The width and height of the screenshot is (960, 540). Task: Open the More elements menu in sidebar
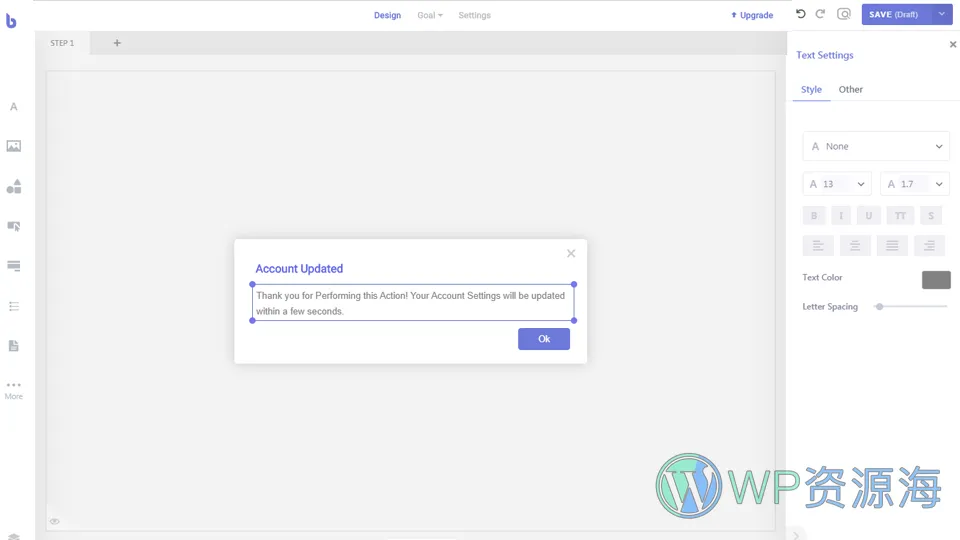(x=13, y=389)
